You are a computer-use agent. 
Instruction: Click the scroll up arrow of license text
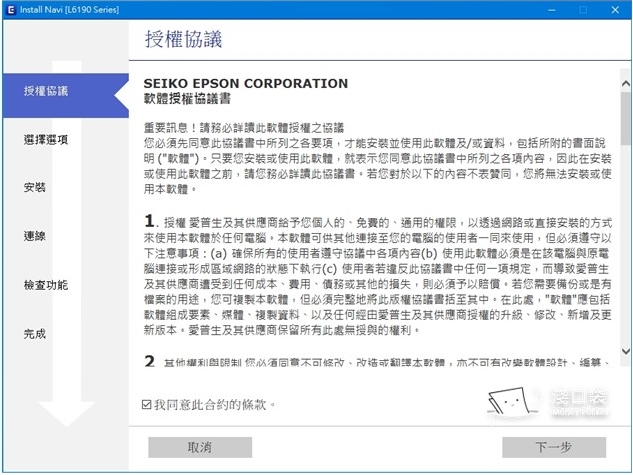click(626, 84)
